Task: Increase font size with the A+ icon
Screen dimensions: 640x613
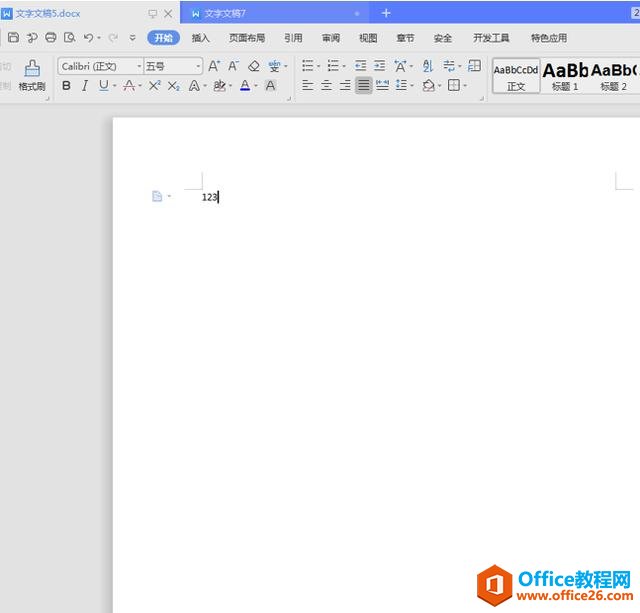Action: coord(214,66)
